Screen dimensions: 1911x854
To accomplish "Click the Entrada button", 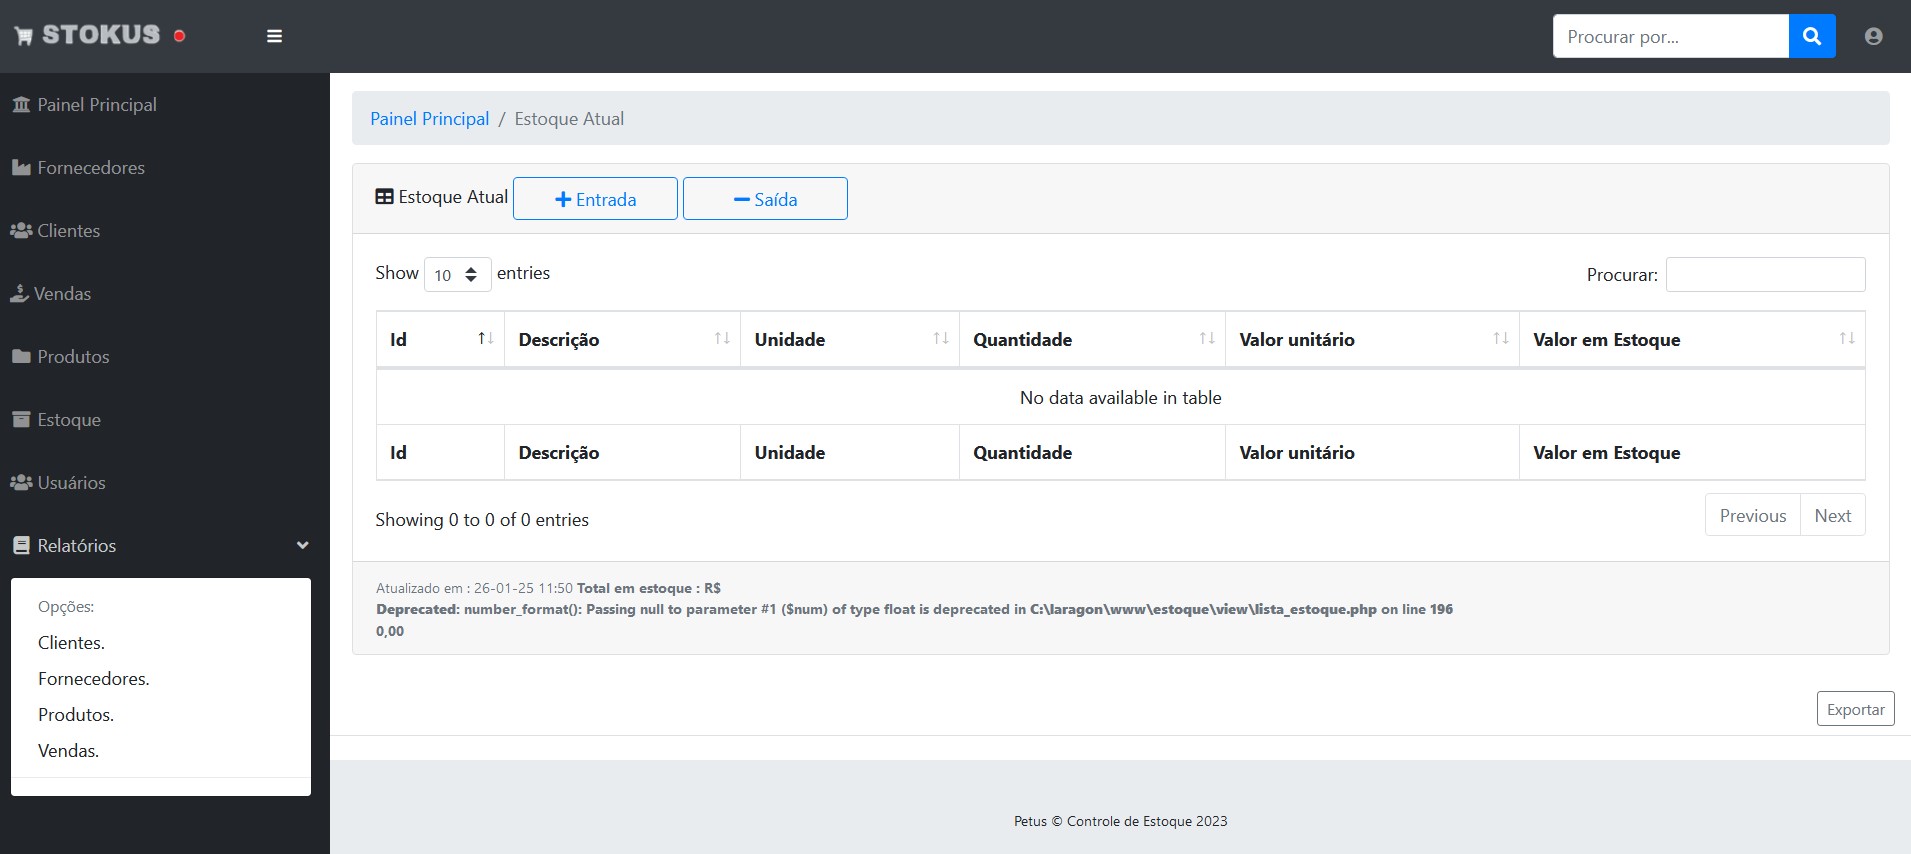I will pos(595,199).
